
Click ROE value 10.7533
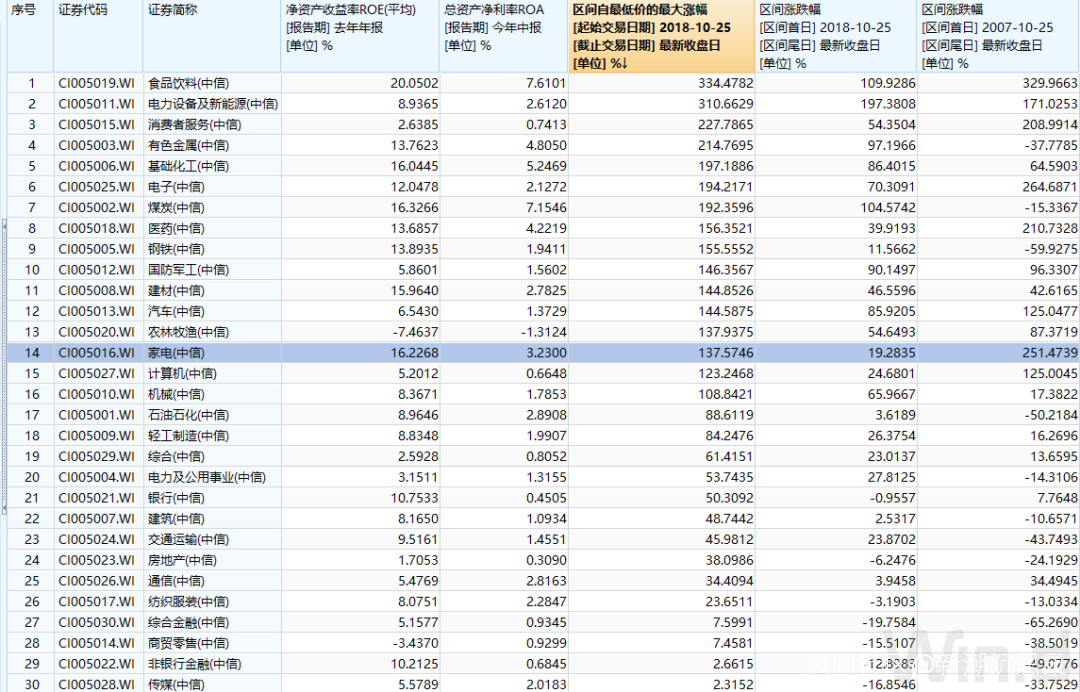click(x=414, y=497)
